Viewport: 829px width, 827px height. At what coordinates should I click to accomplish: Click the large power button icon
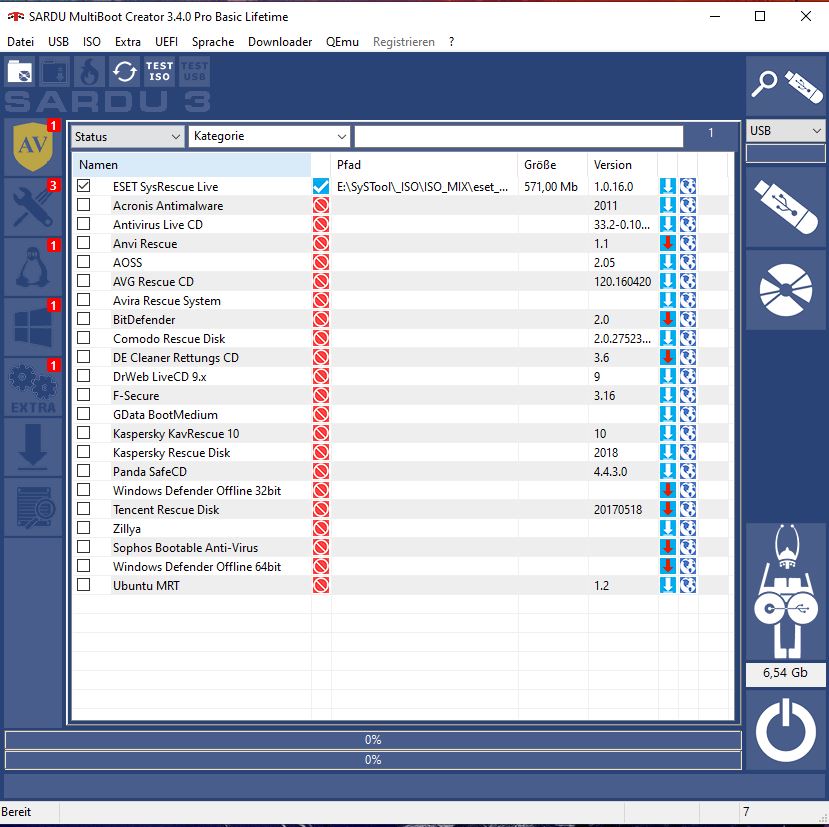pyautogui.click(x=786, y=730)
